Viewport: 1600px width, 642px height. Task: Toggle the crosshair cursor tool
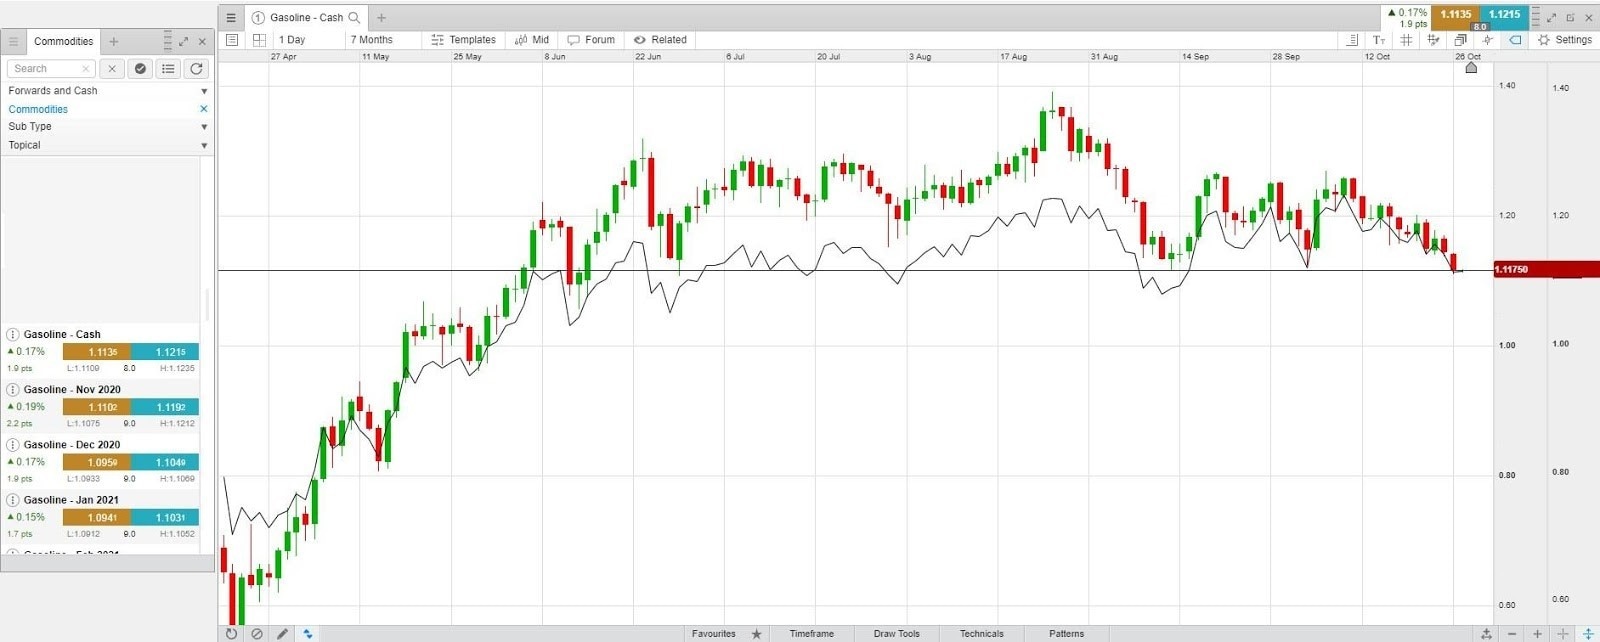pos(1488,40)
